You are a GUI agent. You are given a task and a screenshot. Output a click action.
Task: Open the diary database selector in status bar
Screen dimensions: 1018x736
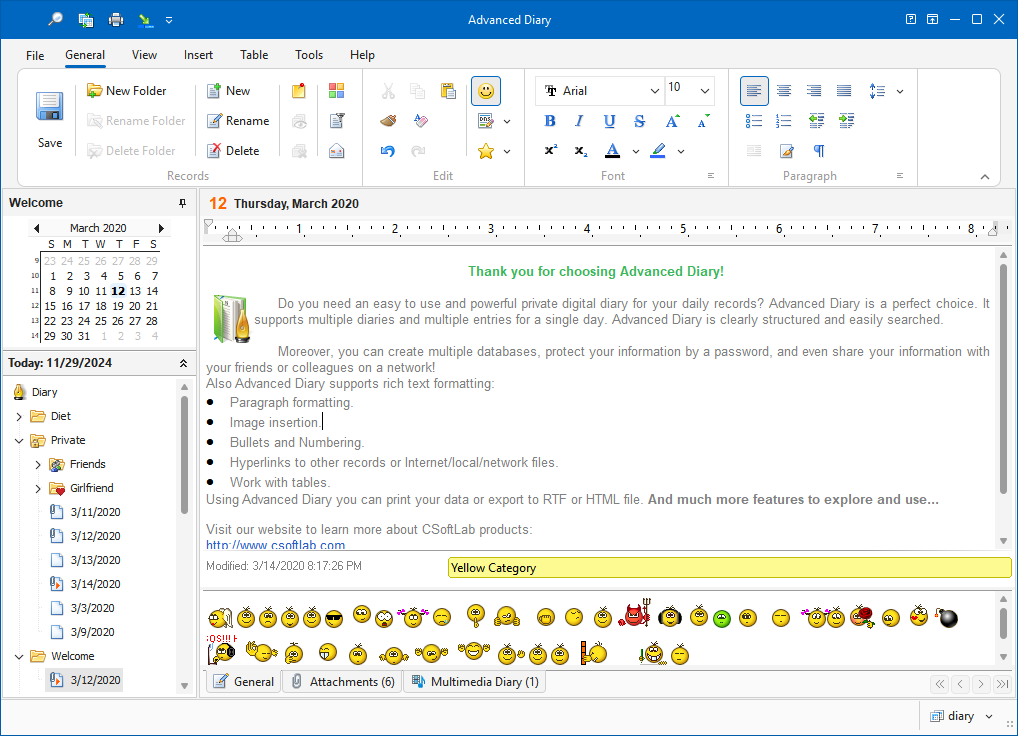tap(960, 716)
